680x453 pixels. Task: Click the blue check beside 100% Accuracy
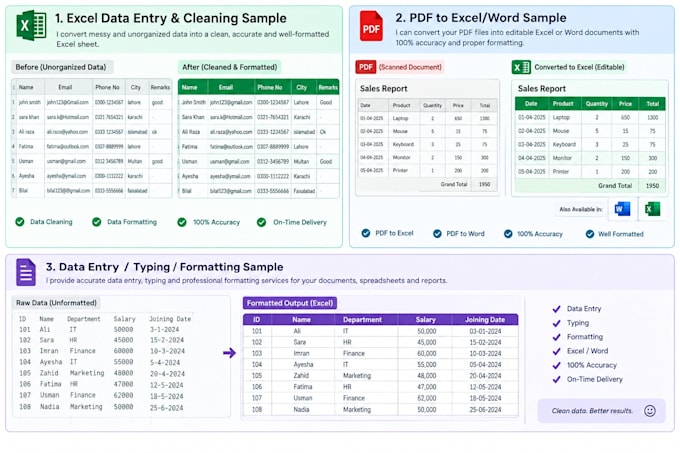508,234
